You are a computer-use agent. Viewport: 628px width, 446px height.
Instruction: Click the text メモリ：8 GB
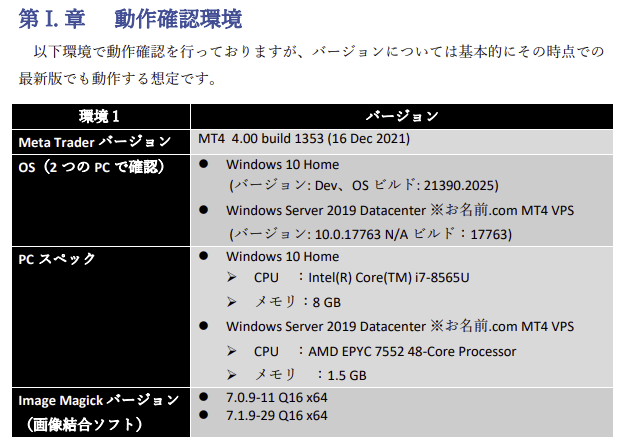click(298, 302)
